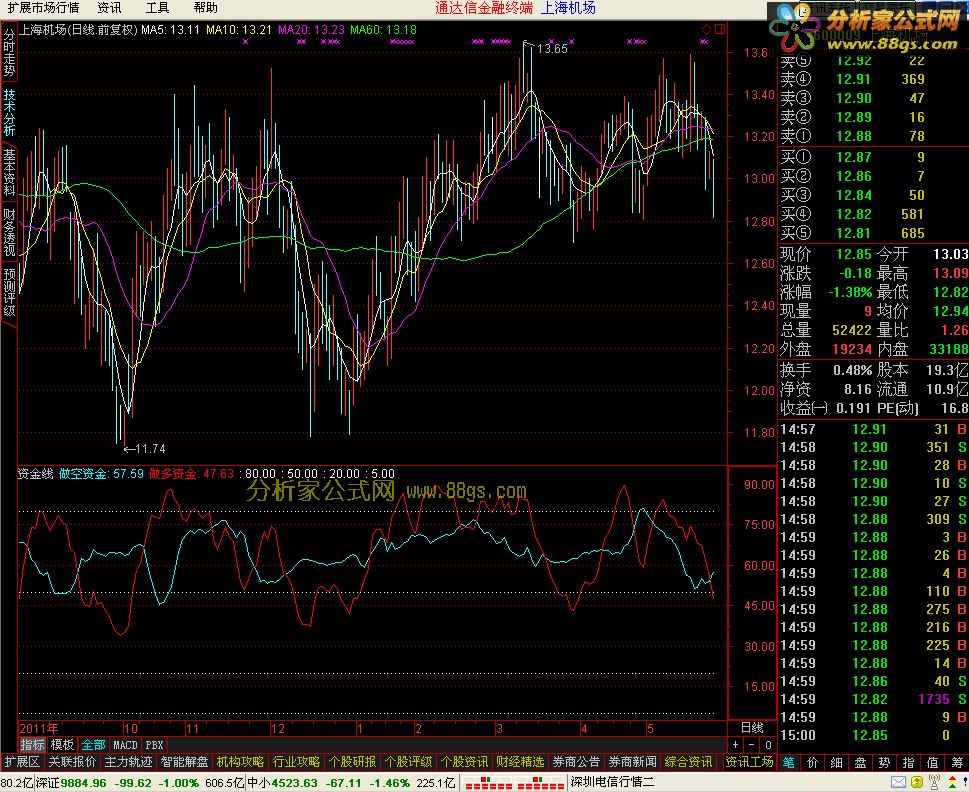Screen dimensions: 969x792
Task: Click 深圳电信行情二 server label
Action: tap(612, 783)
